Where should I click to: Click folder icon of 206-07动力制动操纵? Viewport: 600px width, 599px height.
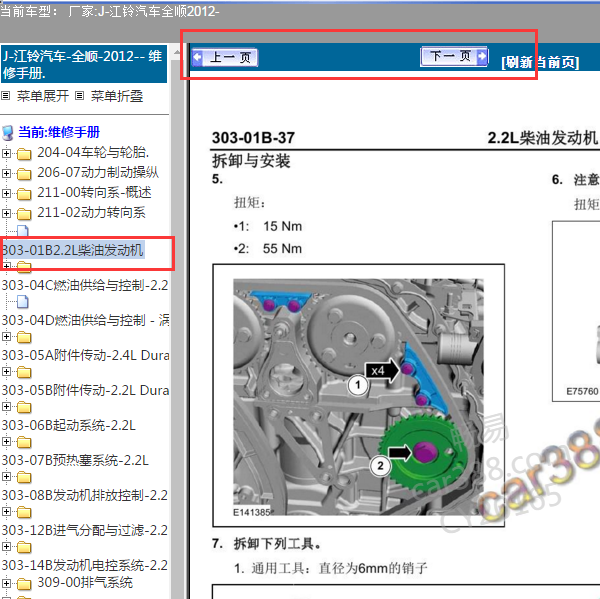point(24,174)
